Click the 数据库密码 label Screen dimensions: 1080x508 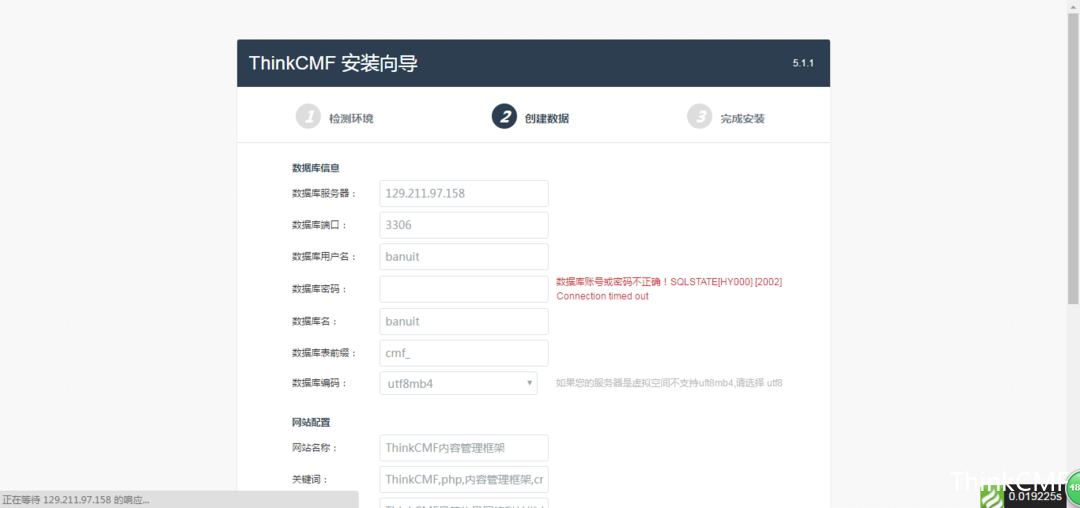[320, 289]
